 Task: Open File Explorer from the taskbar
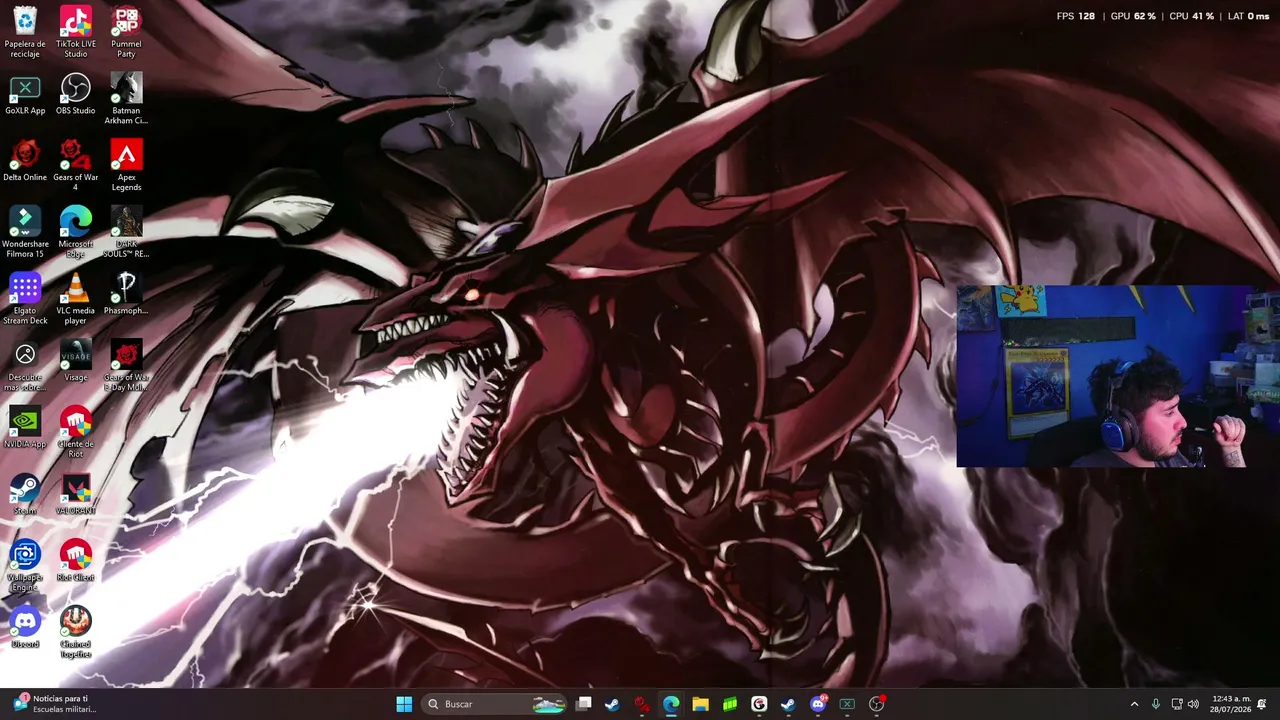click(700, 704)
